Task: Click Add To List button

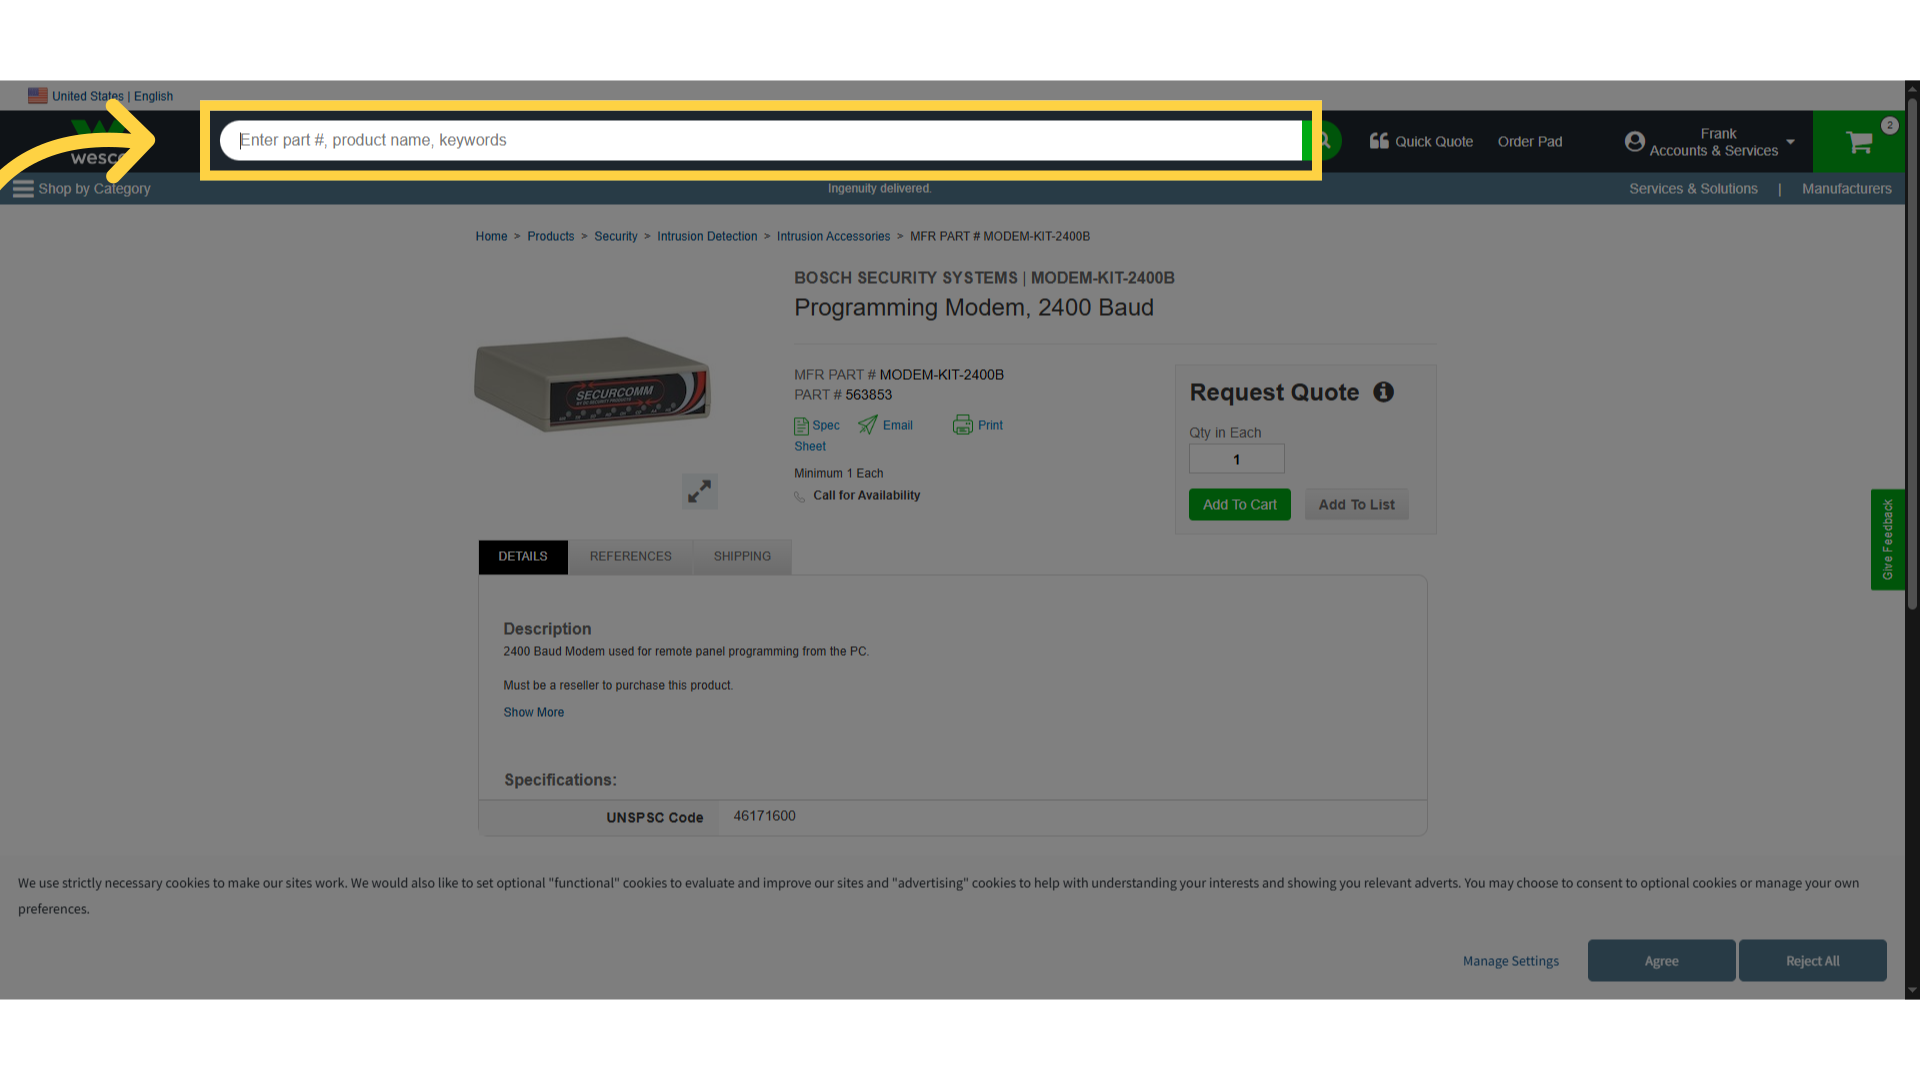Action: pyautogui.click(x=1356, y=505)
